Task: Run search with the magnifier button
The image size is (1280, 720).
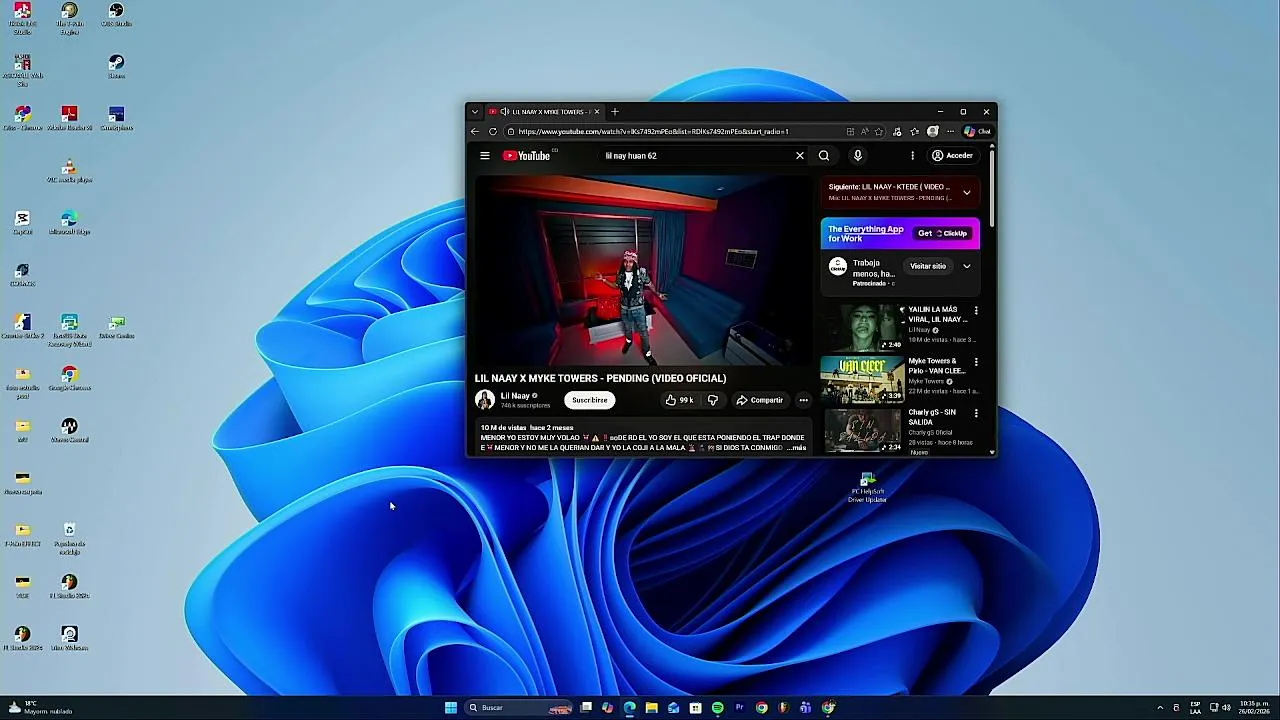Action: (824, 156)
